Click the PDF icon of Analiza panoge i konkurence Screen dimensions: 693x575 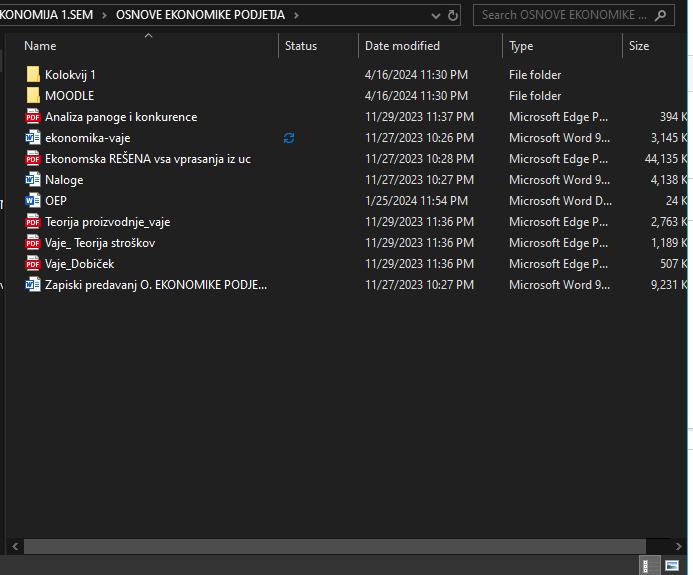(33, 117)
